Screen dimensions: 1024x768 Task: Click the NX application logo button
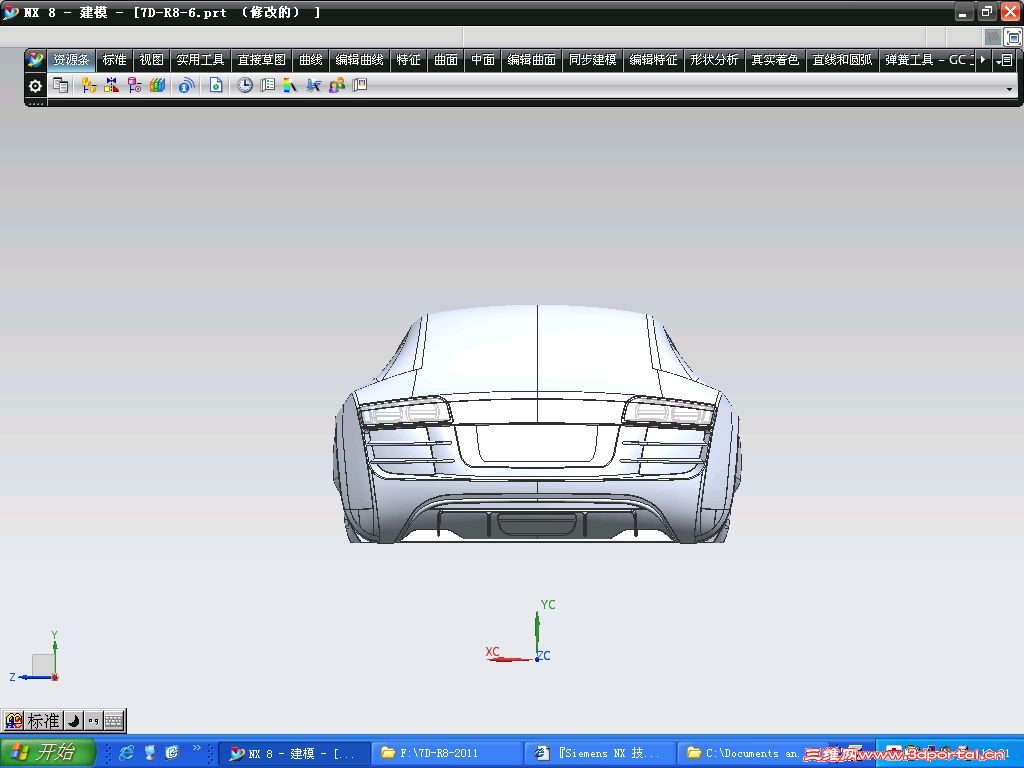pos(35,60)
